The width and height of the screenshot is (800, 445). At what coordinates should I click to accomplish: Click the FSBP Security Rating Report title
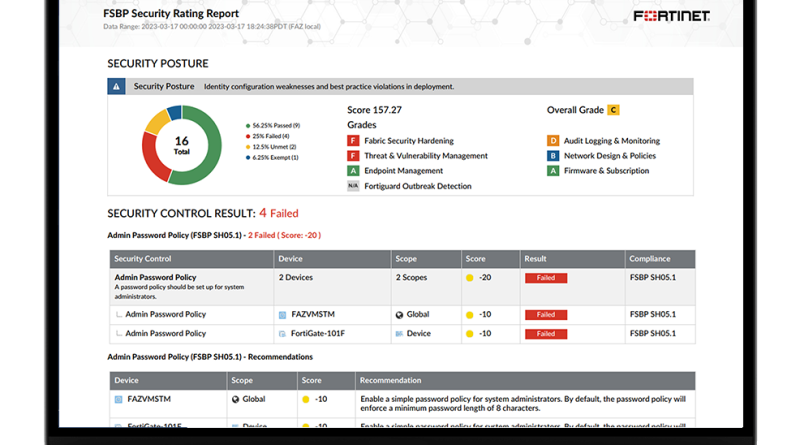pos(171,14)
